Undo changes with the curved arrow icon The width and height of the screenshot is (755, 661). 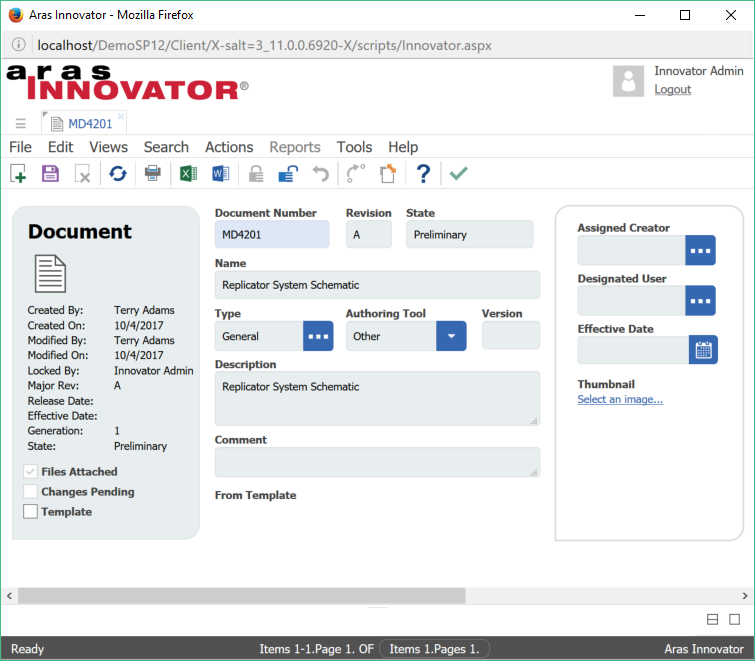[320, 173]
